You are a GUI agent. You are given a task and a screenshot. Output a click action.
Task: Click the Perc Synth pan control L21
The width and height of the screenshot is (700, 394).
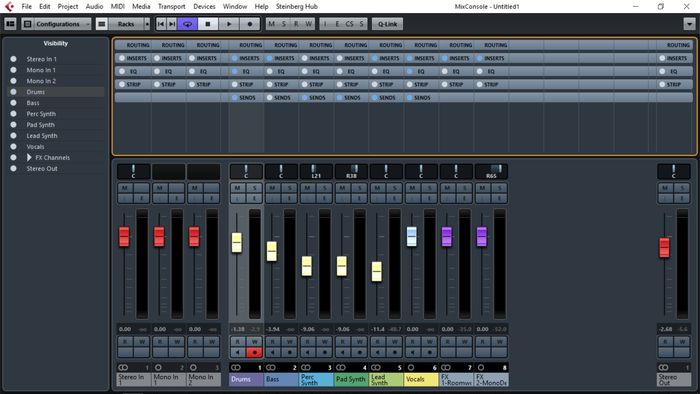click(x=316, y=171)
